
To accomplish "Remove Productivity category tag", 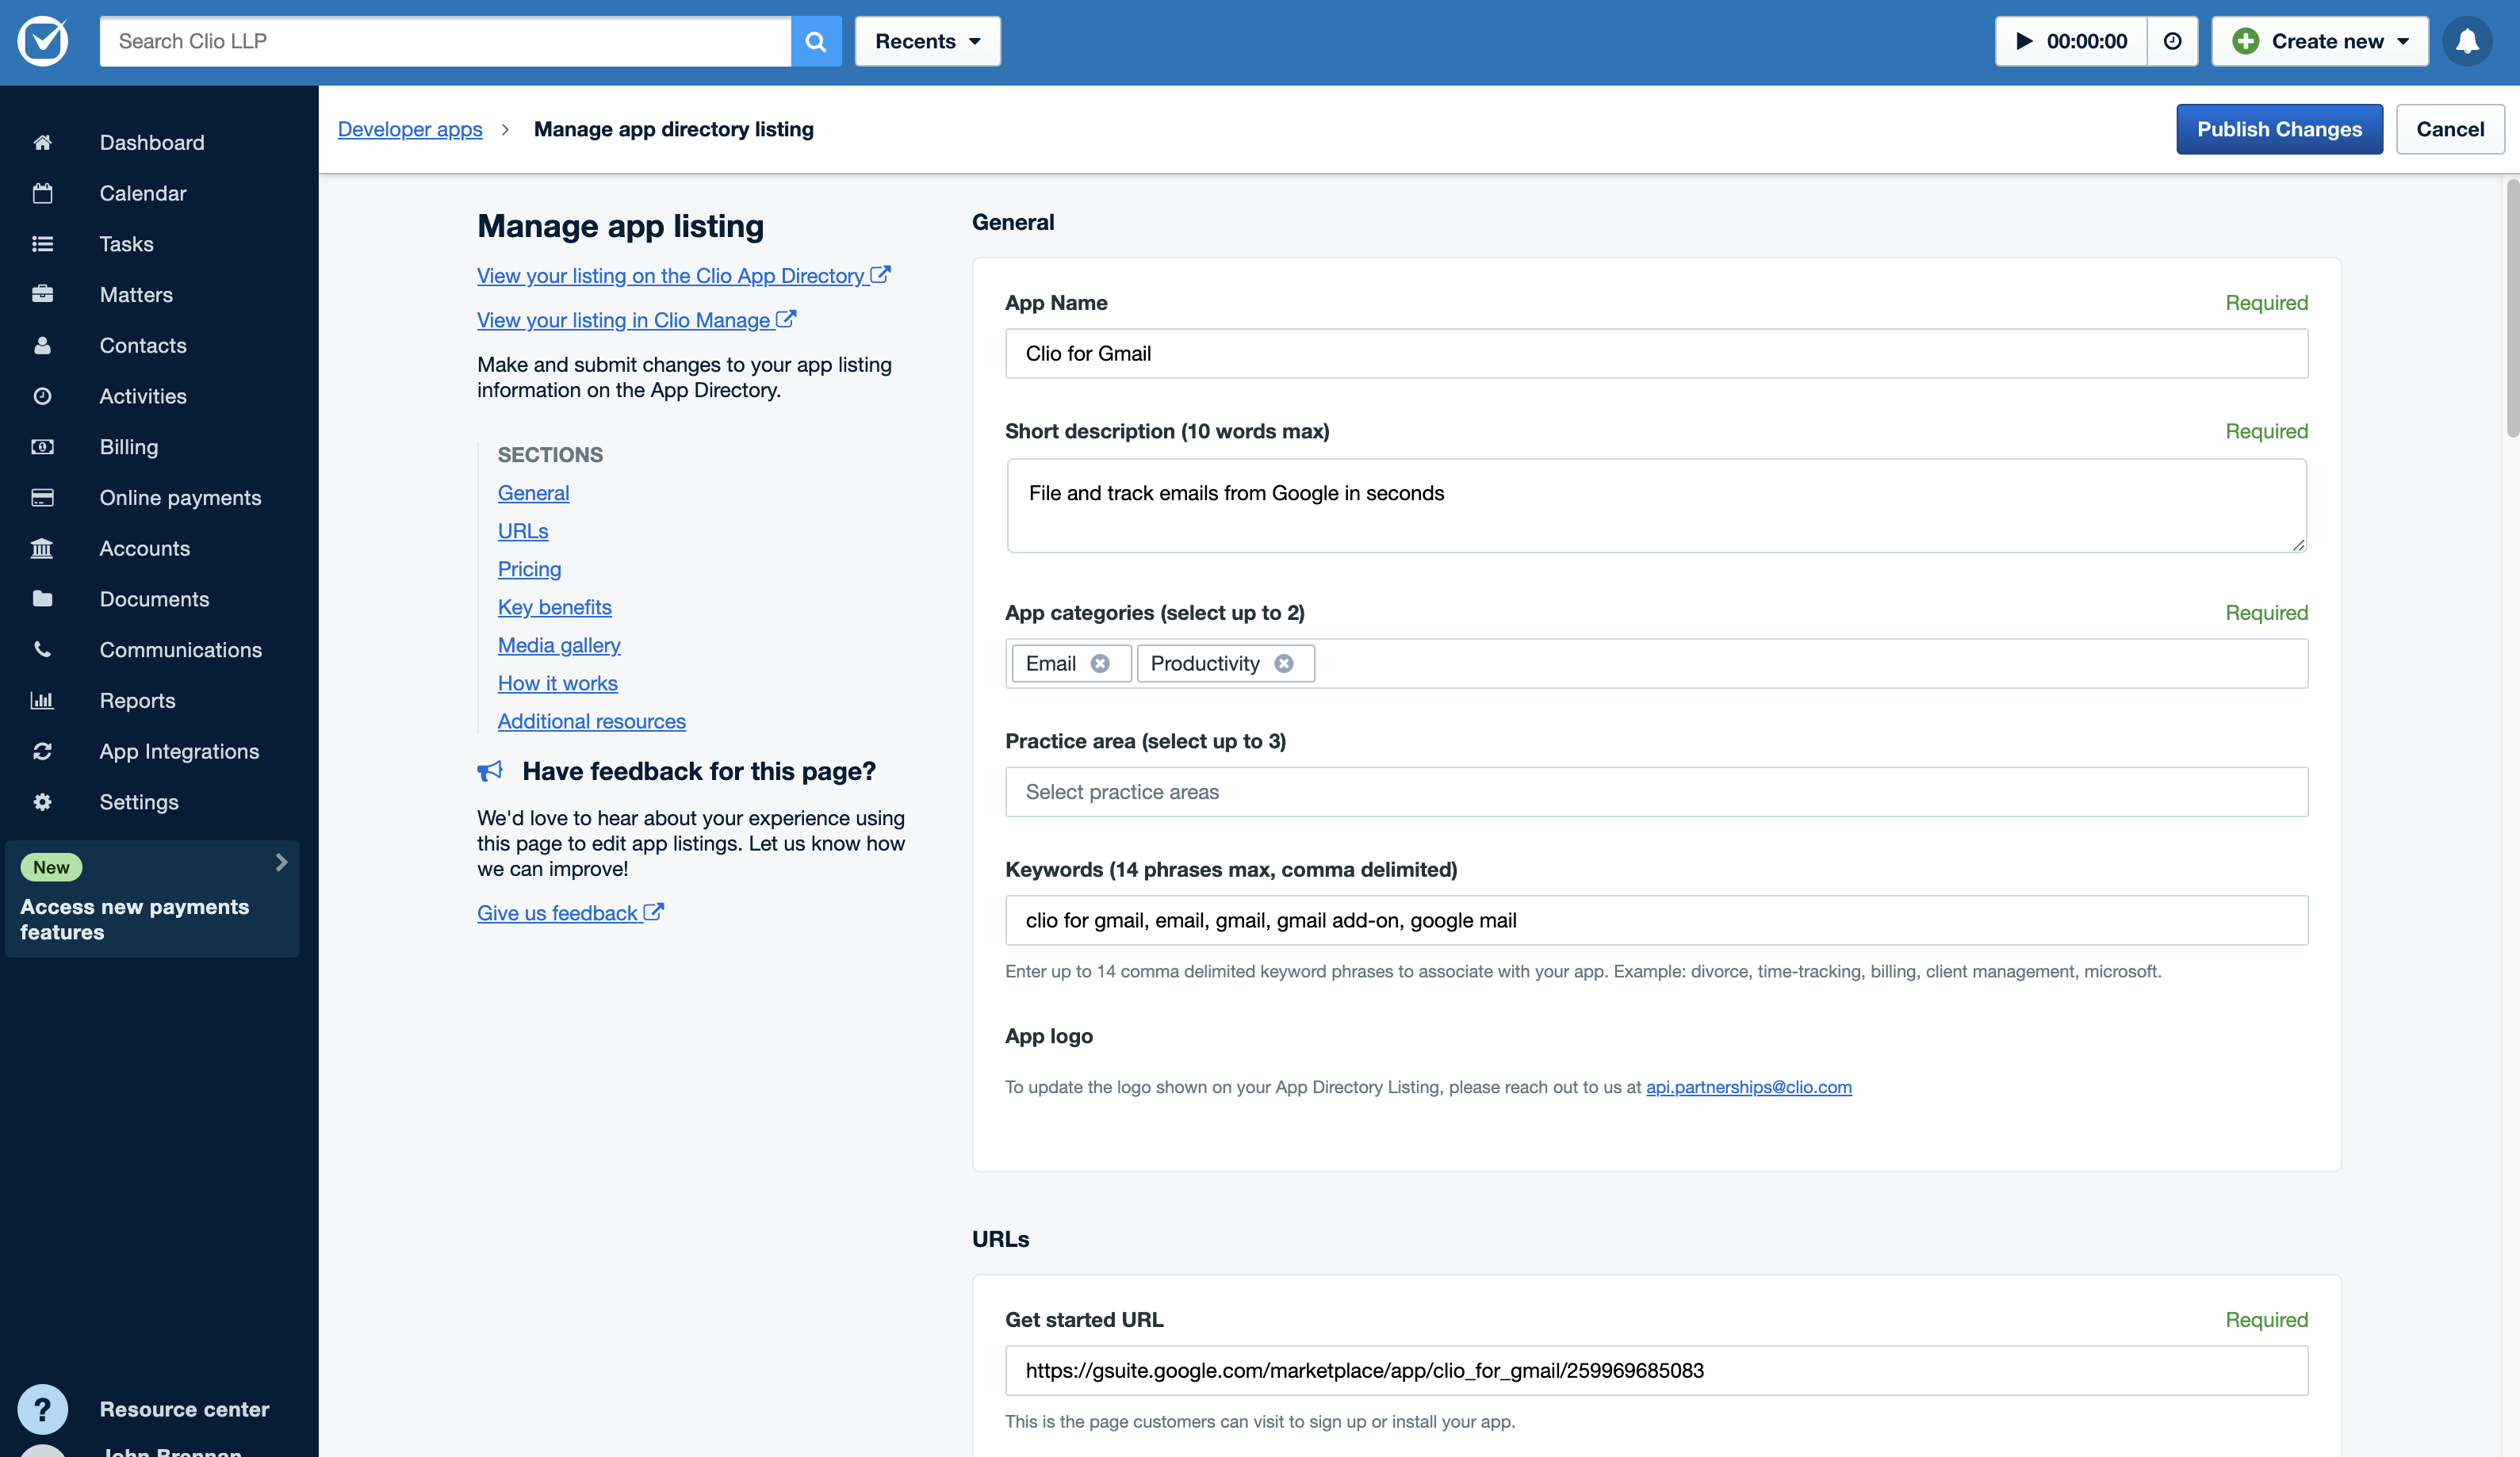I will [1285, 663].
